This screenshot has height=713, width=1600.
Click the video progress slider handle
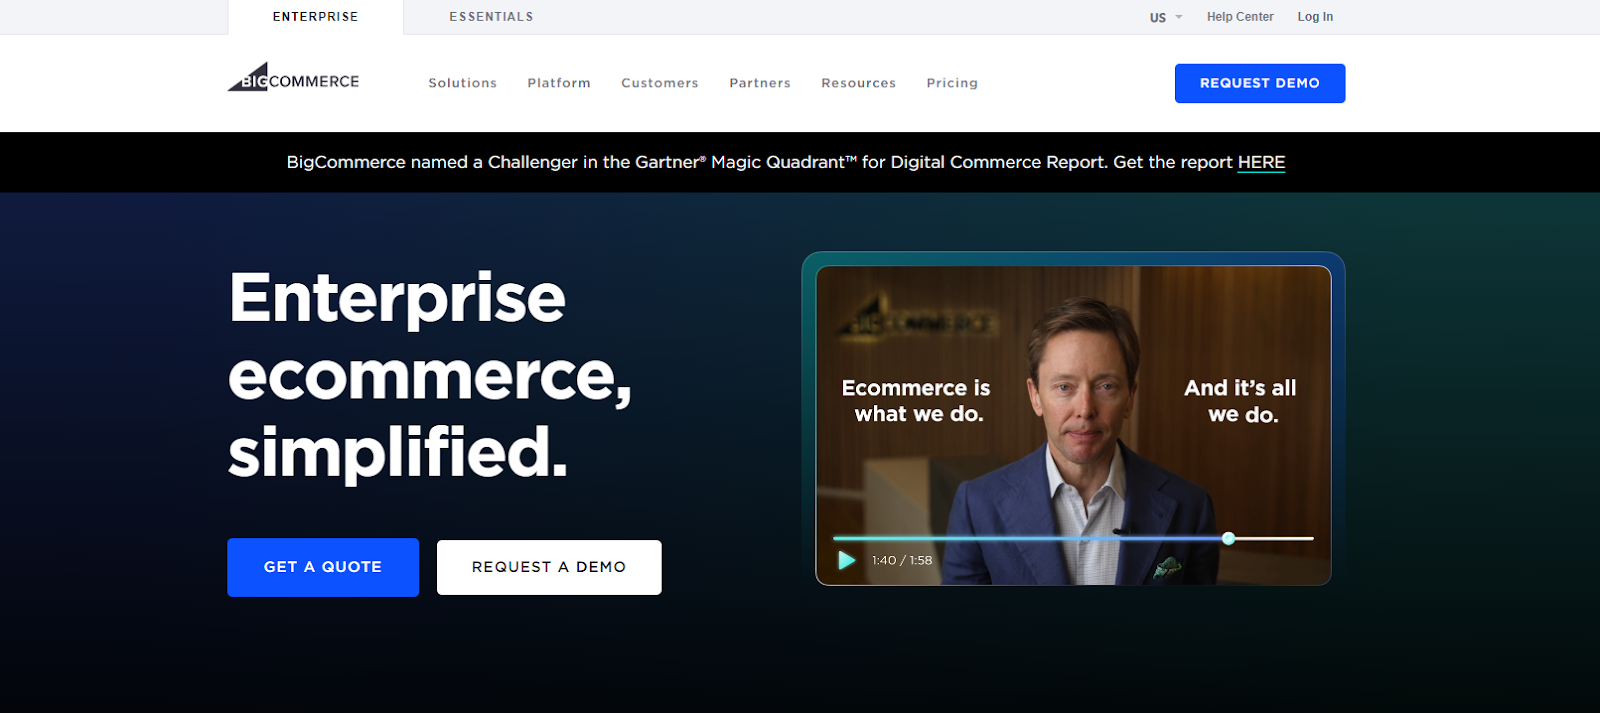click(x=1229, y=538)
